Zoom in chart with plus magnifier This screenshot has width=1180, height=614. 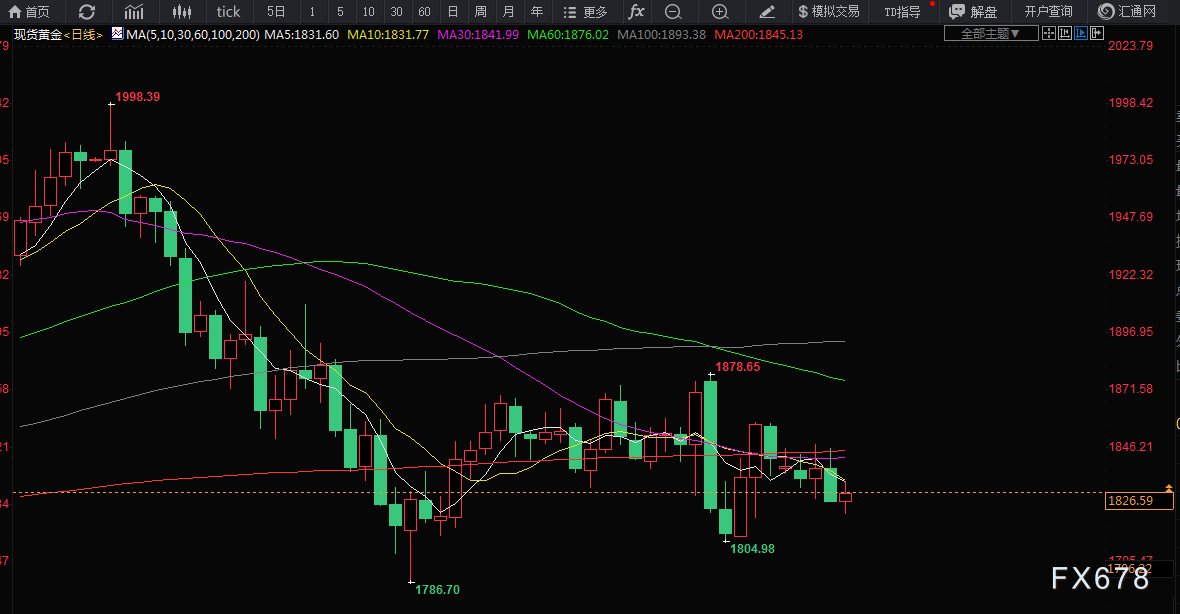click(x=720, y=11)
